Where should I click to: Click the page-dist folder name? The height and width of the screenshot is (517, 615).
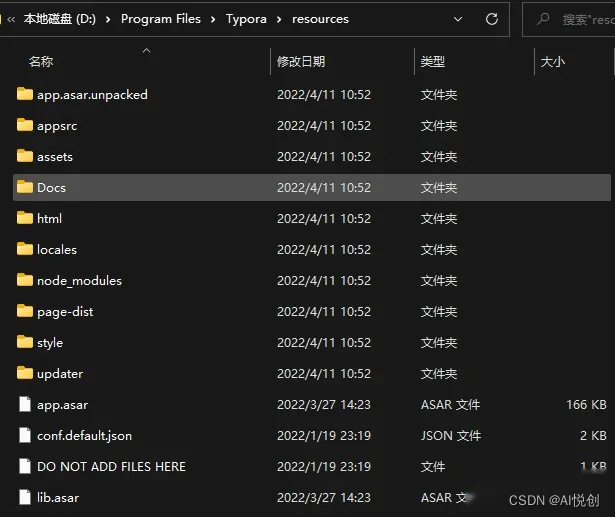pyautogui.click(x=65, y=312)
